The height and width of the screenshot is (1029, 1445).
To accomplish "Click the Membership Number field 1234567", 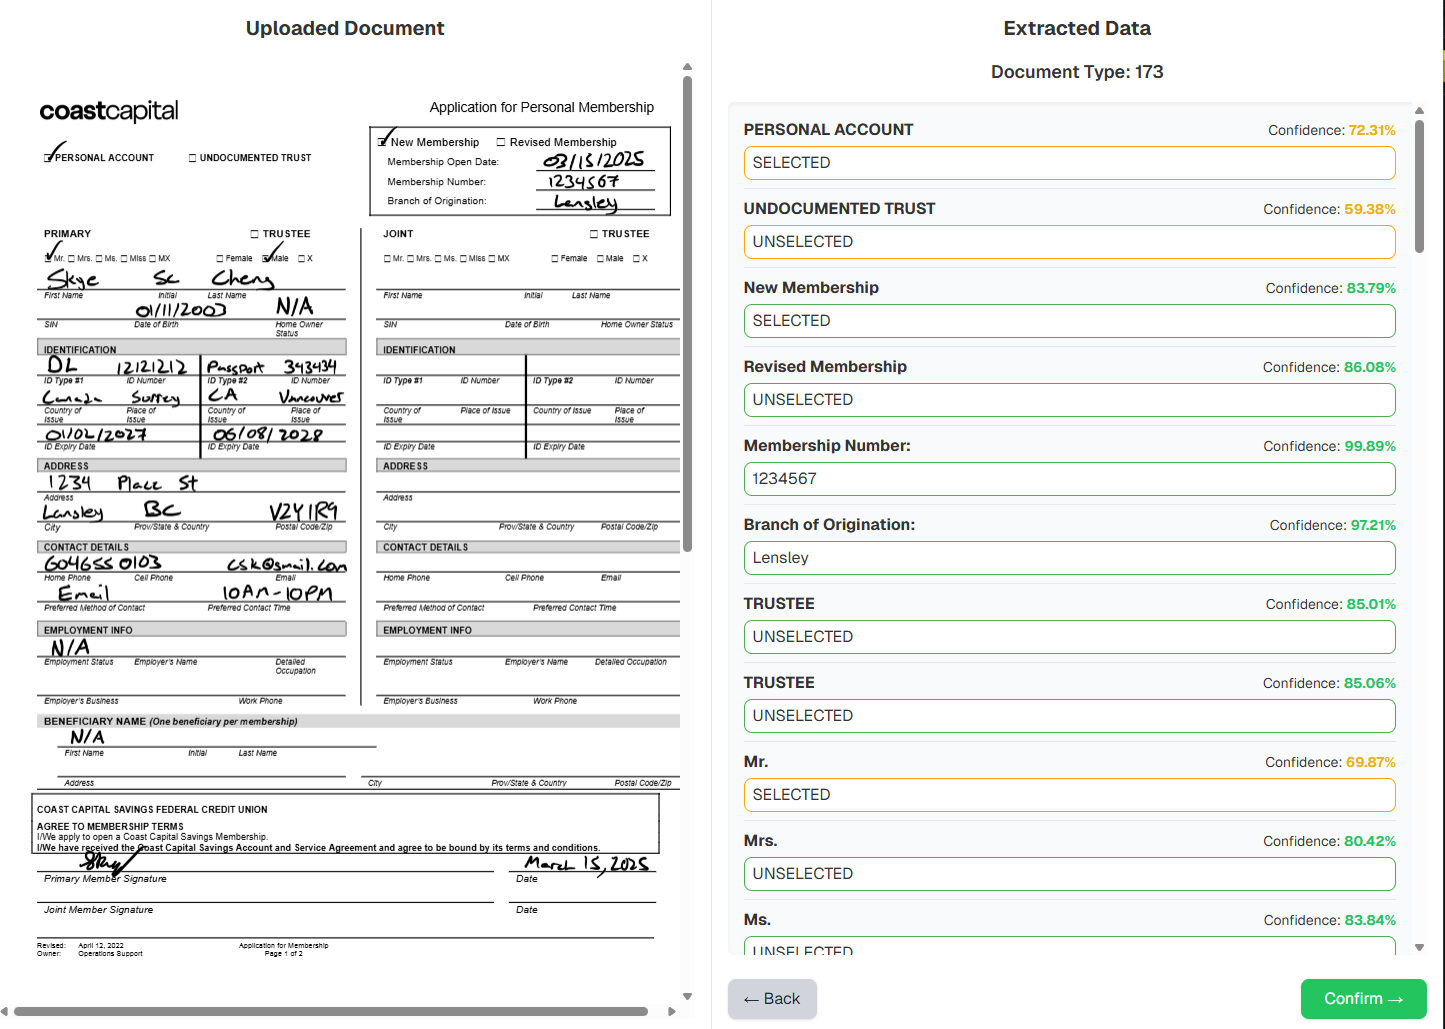I will pos(1069,479).
